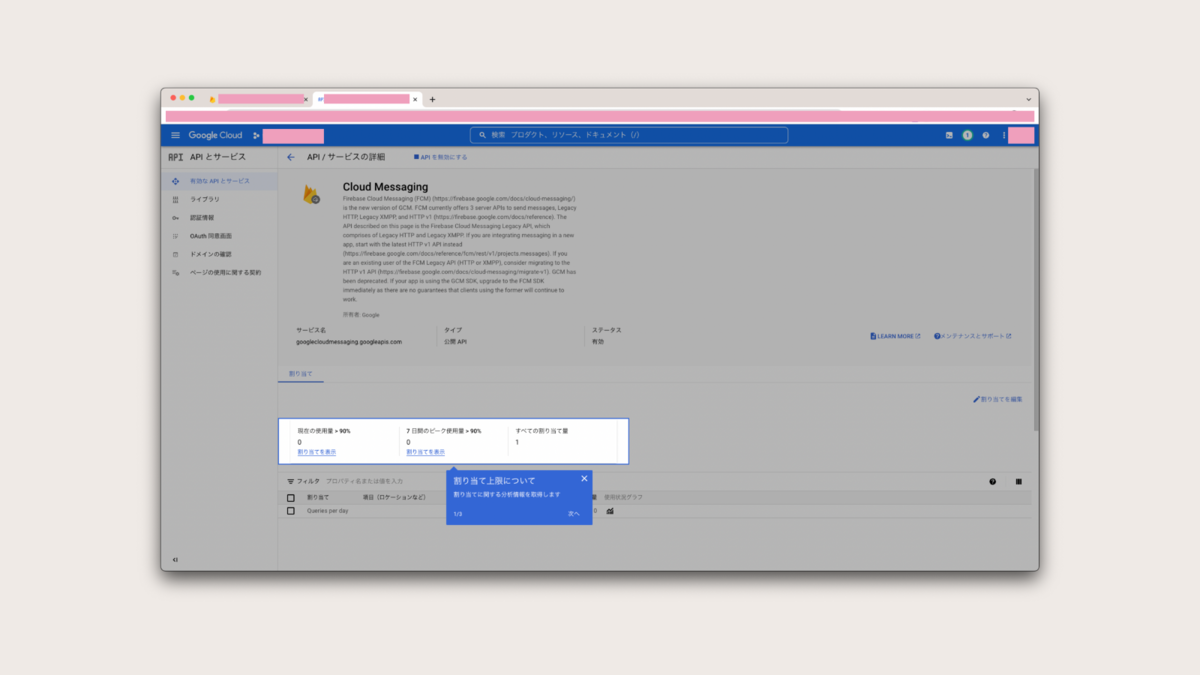Click '割り当てを表示' under 現在の使用量
This screenshot has height=675, width=1200.
tap(317, 452)
